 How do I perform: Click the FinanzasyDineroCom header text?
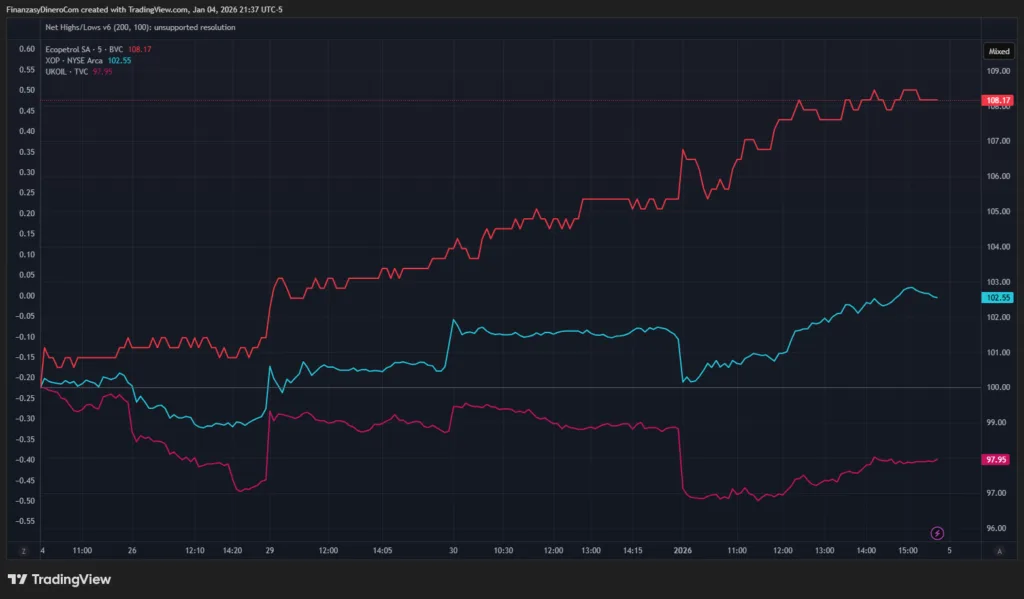[x=43, y=10]
